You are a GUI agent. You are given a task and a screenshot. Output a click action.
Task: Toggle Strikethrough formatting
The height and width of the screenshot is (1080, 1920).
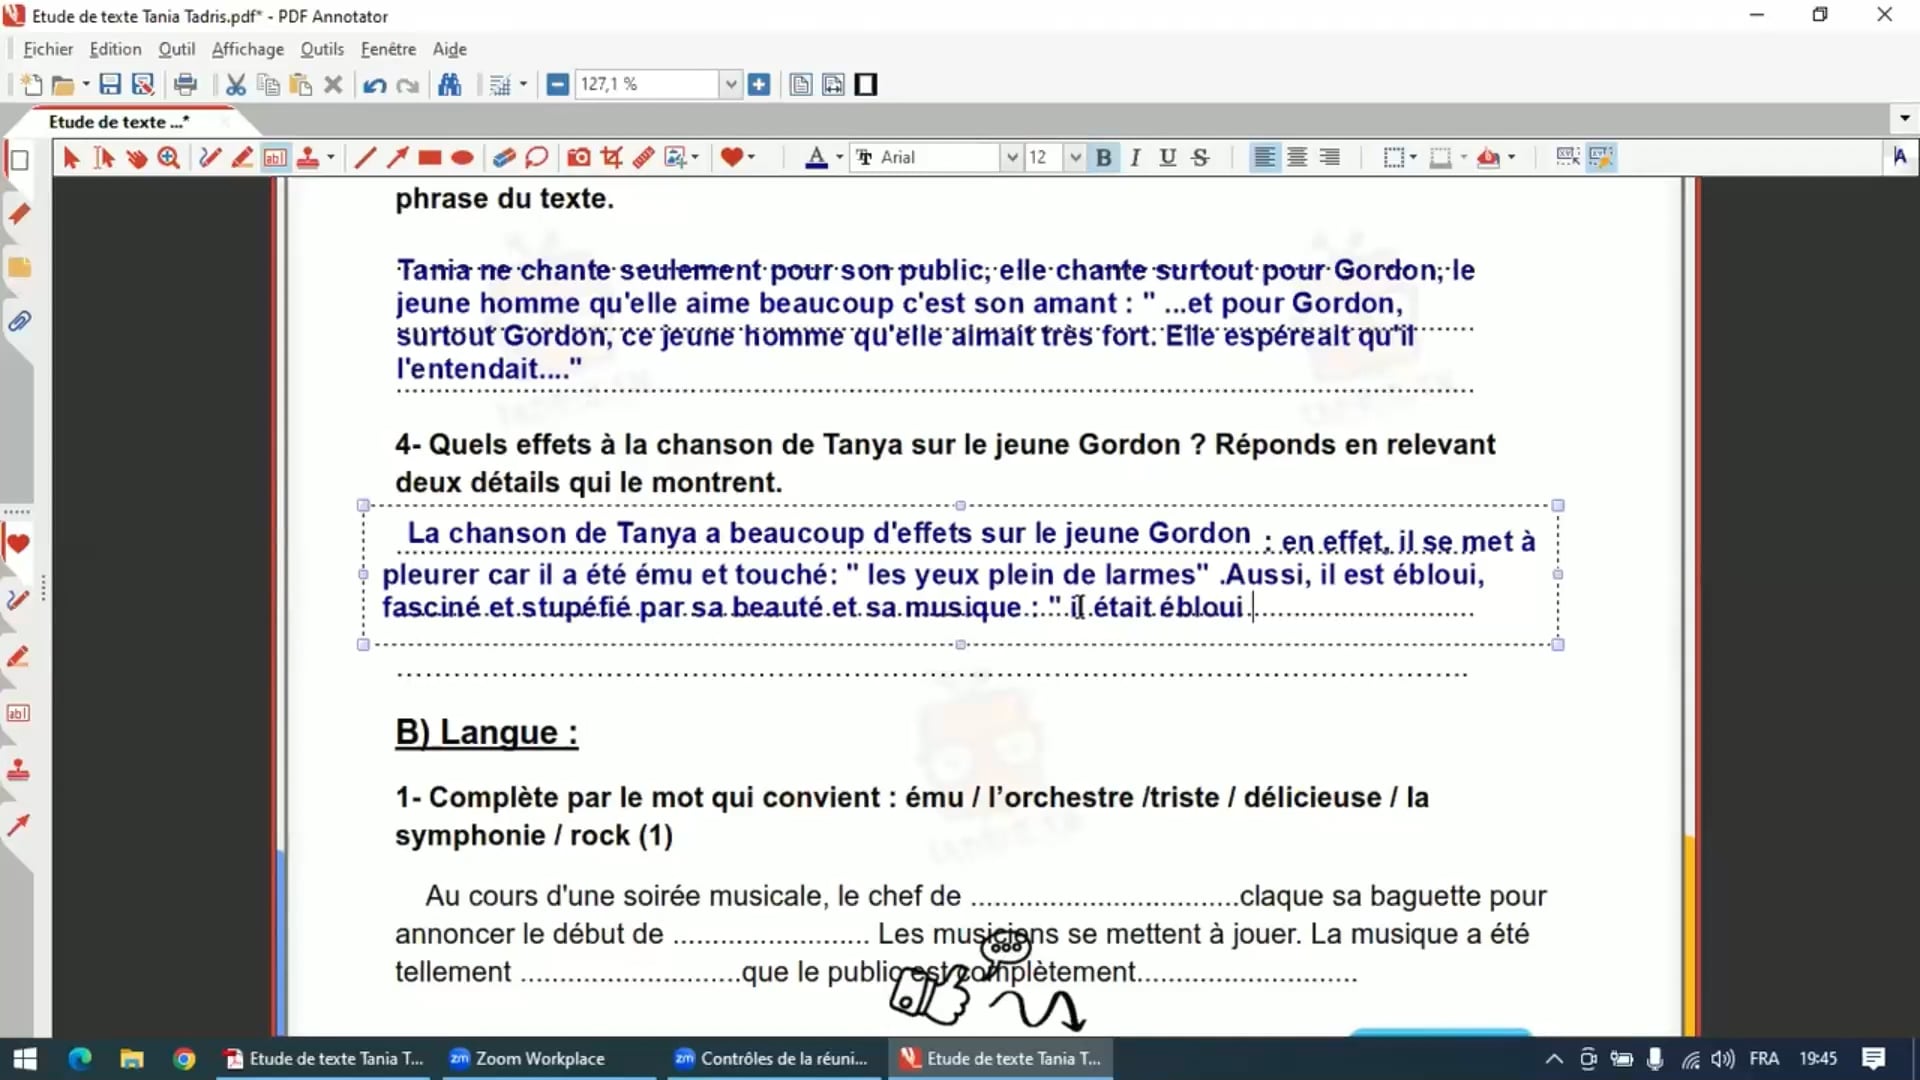pos(1200,157)
